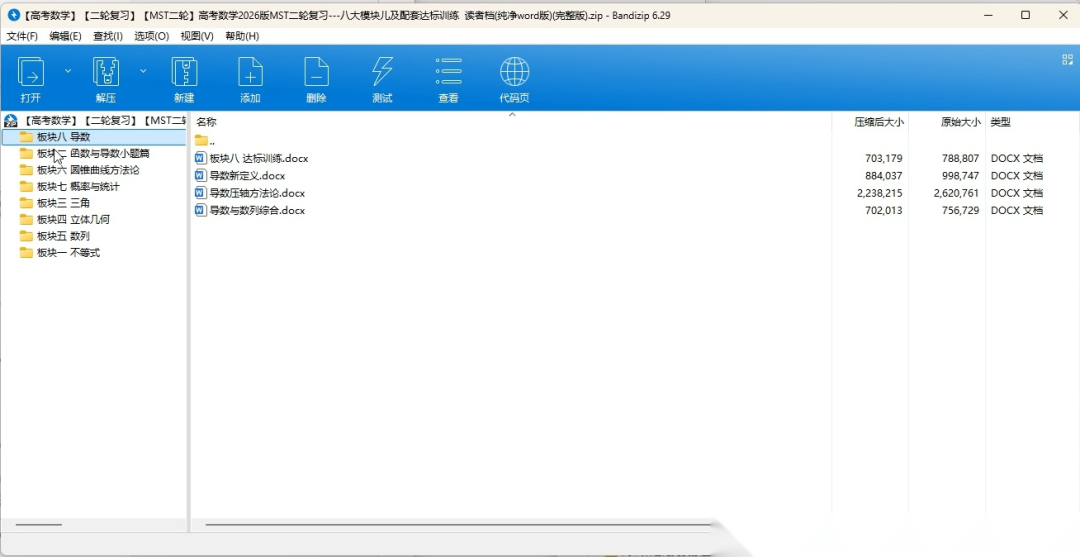Click the 测试 (Test) lightning icon

[382, 73]
